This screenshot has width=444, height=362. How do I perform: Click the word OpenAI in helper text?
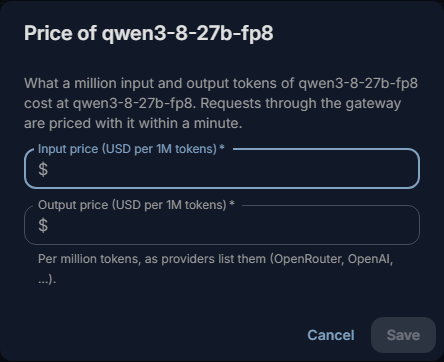tap(369, 259)
